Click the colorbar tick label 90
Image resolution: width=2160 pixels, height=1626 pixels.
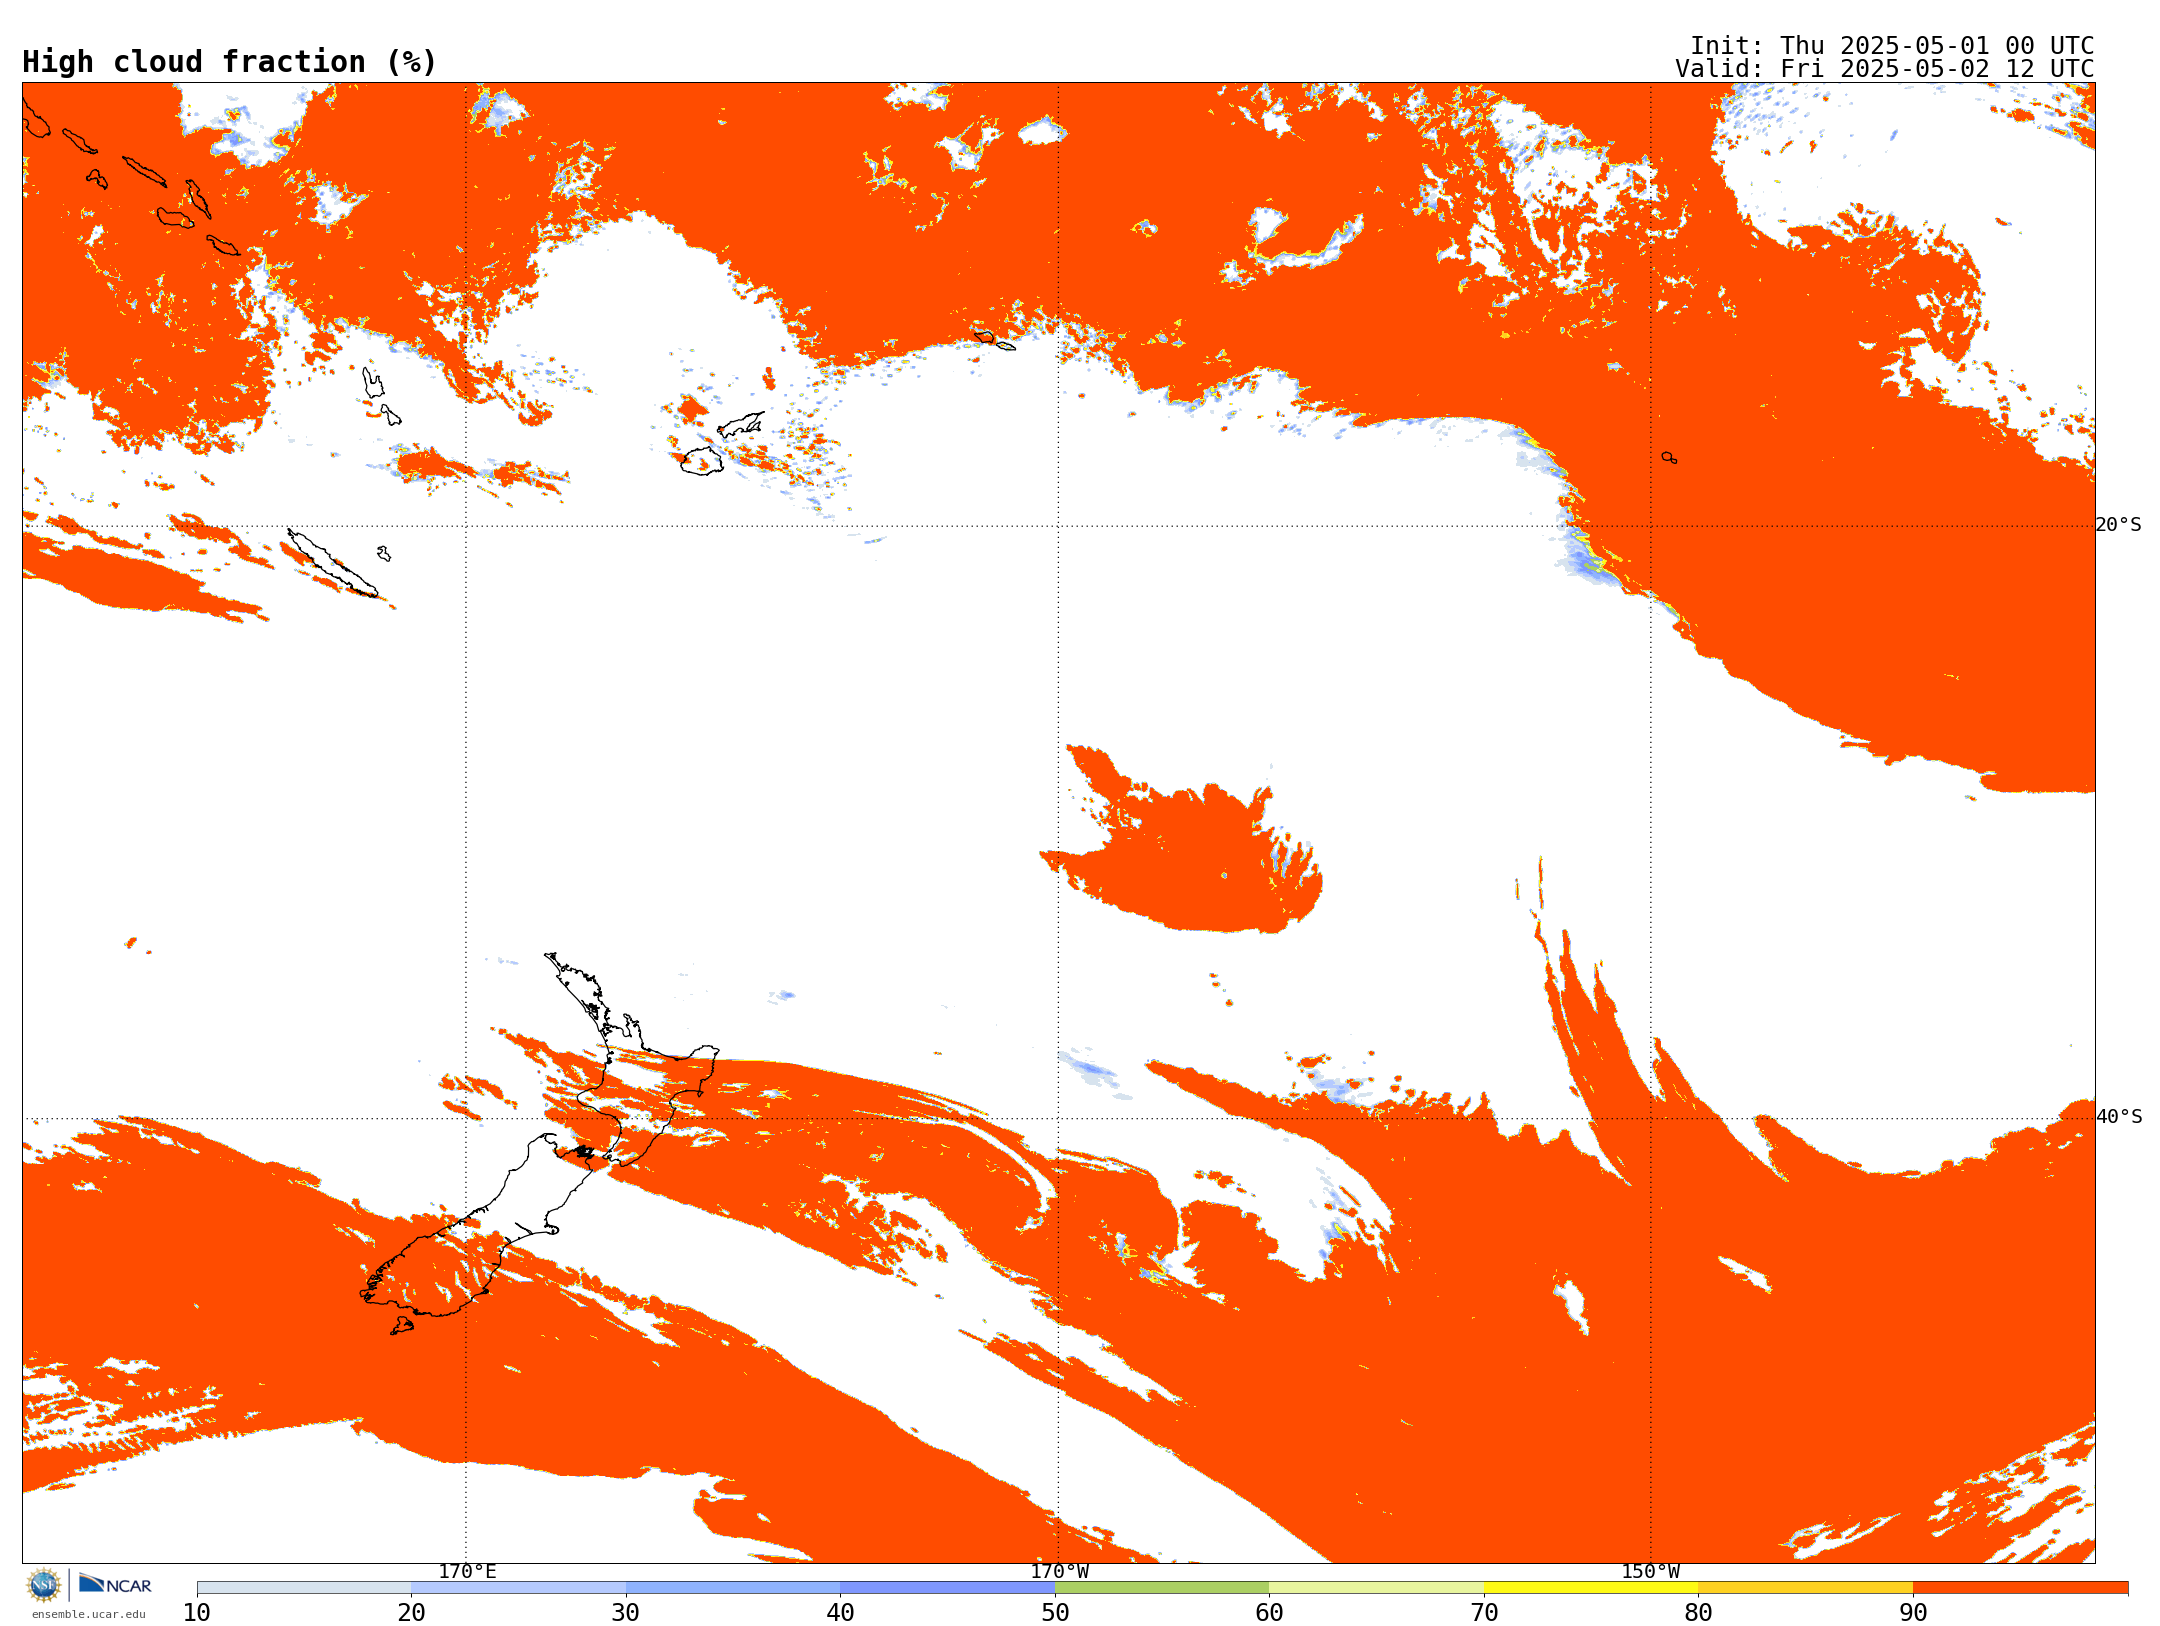[1913, 1613]
